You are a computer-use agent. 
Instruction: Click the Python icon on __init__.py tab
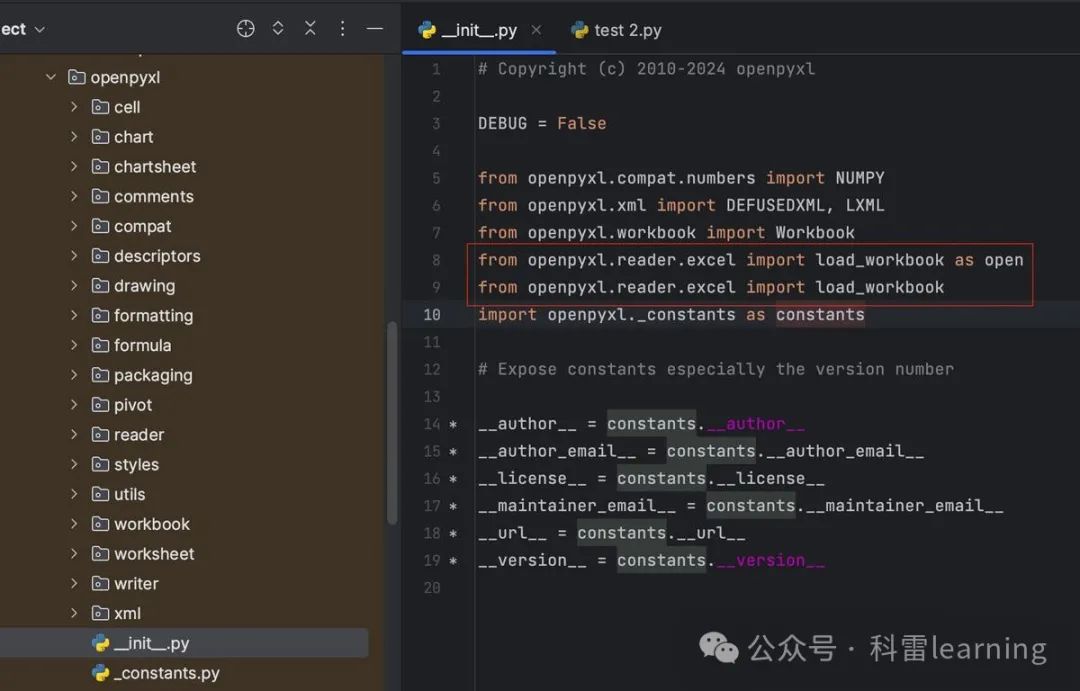tap(426, 30)
